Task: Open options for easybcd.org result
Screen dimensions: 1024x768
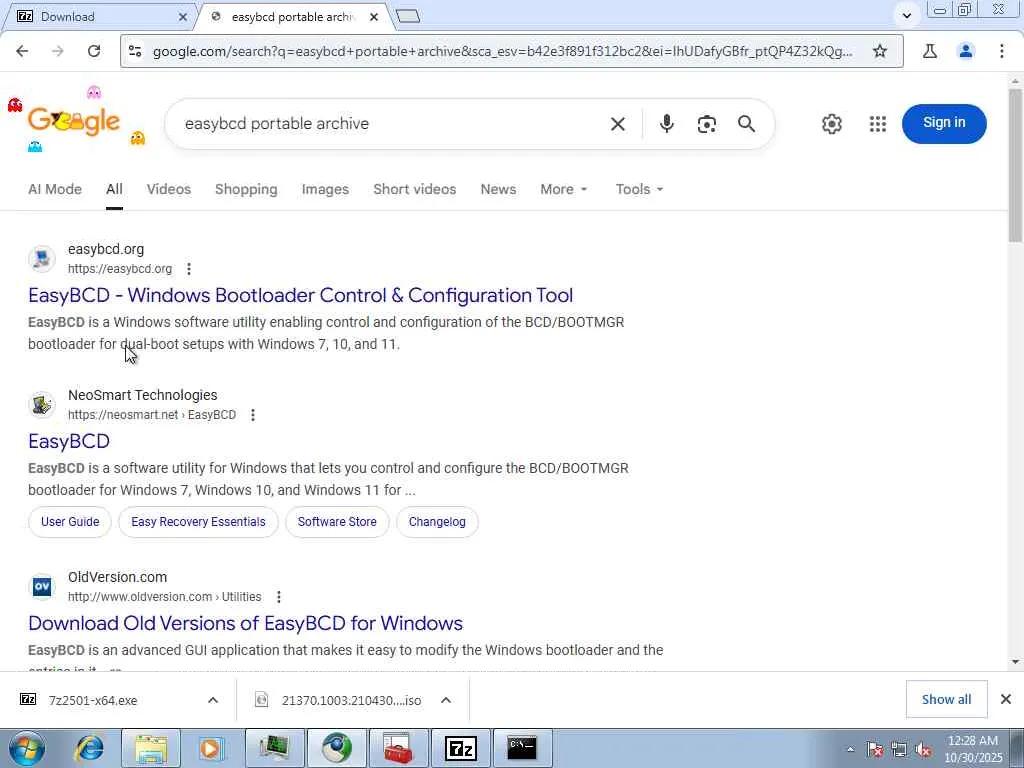Action: click(189, 269)
